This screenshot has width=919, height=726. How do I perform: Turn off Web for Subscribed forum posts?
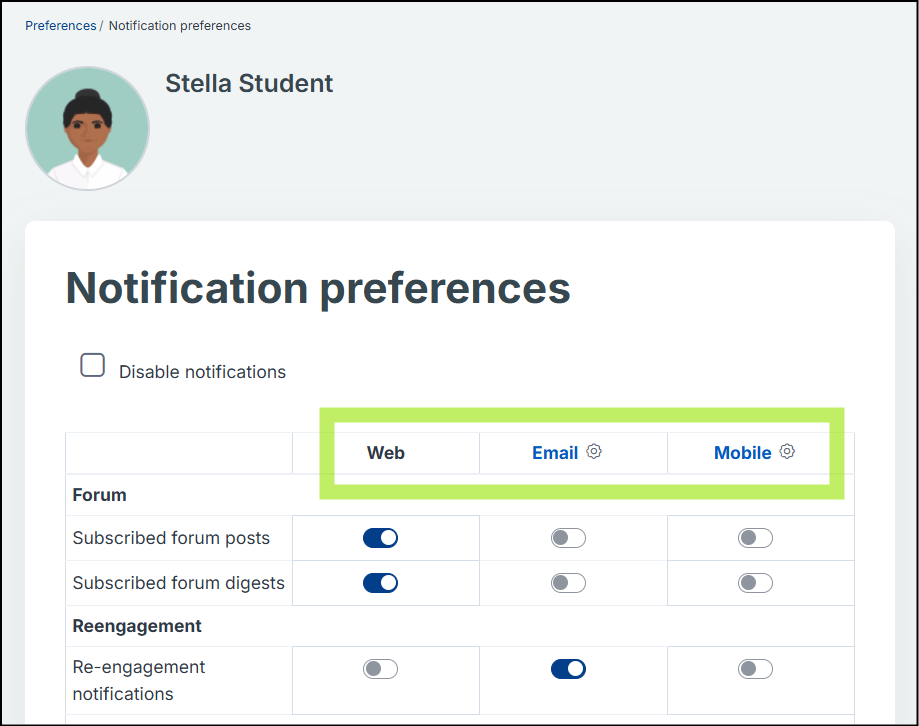click(380, 538)
